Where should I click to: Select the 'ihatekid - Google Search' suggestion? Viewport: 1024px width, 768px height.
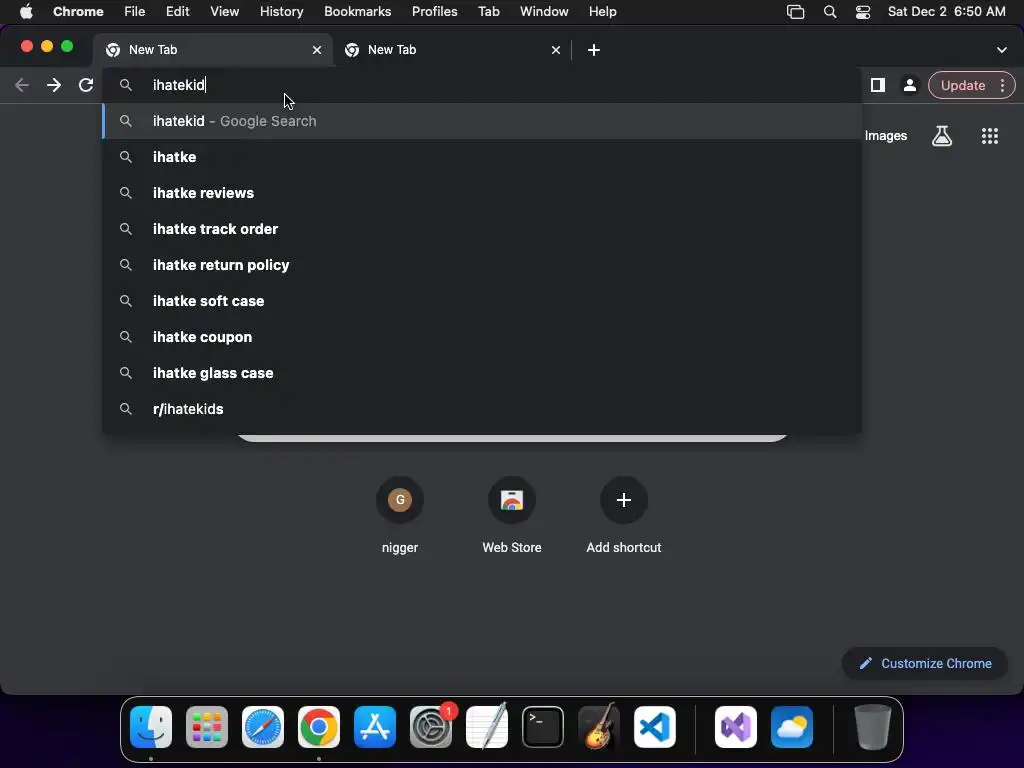[482, 121]
